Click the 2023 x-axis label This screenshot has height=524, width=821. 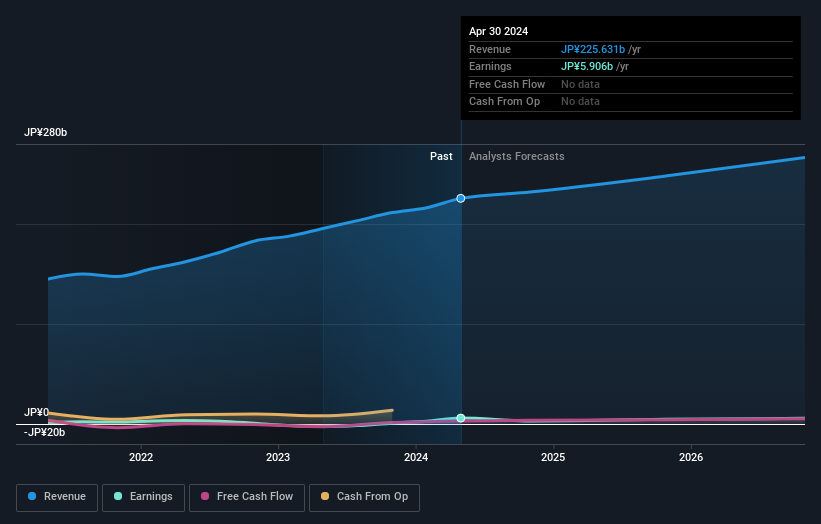(x=278, y=458)
